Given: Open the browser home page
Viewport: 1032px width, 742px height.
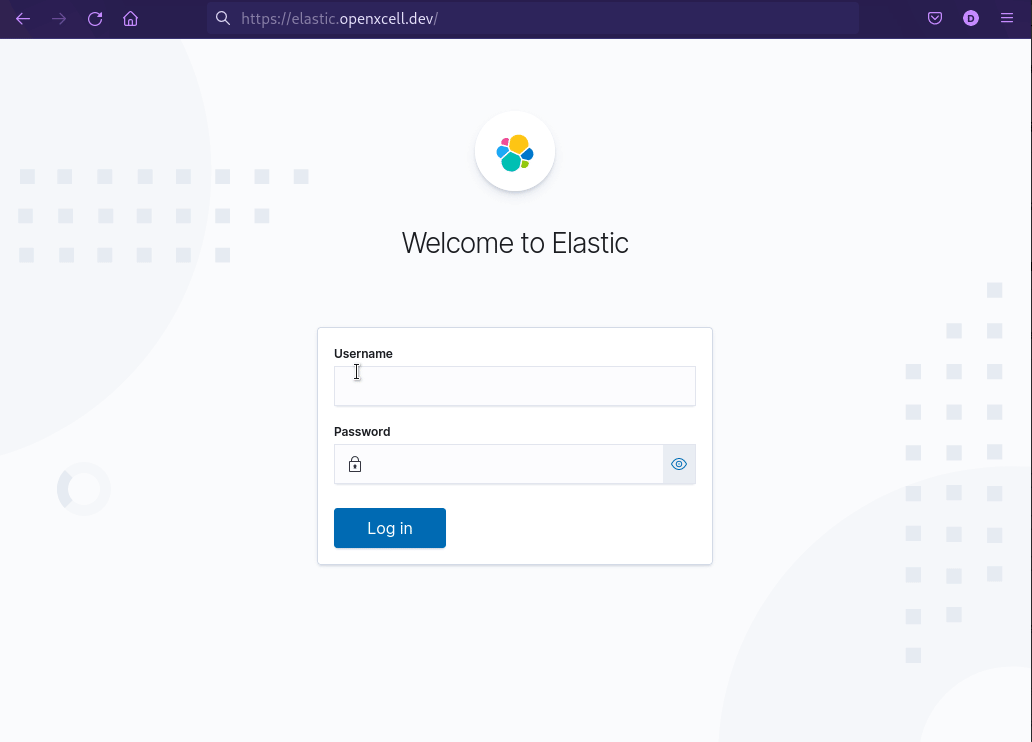Looking at the screenshot, I should 131,19.
